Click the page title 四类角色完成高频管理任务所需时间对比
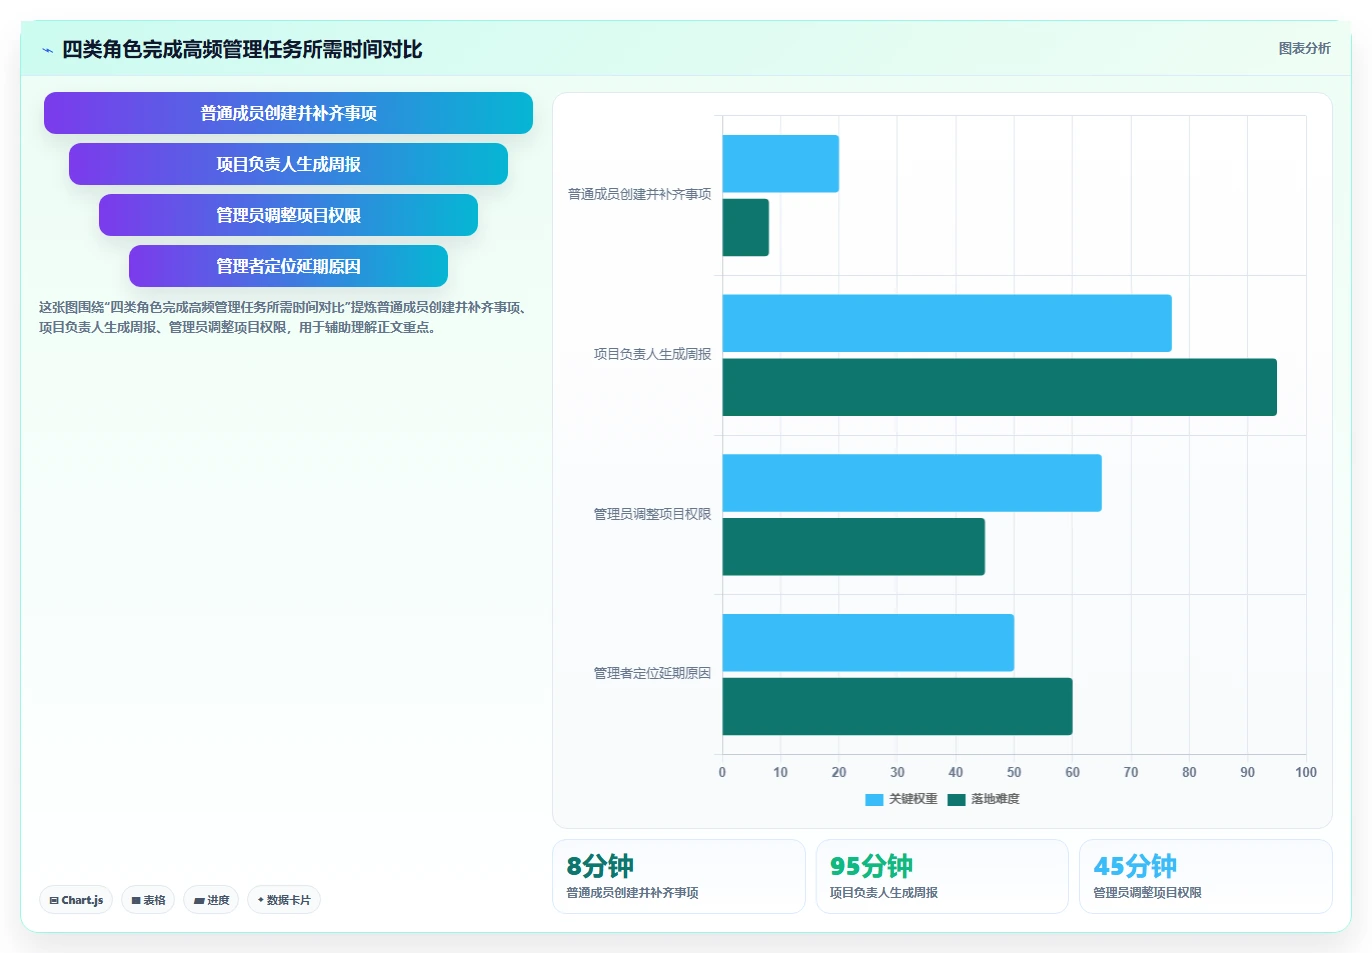Image resolution: width=1372 pixels, height=953 pixels. pos(242,50)
